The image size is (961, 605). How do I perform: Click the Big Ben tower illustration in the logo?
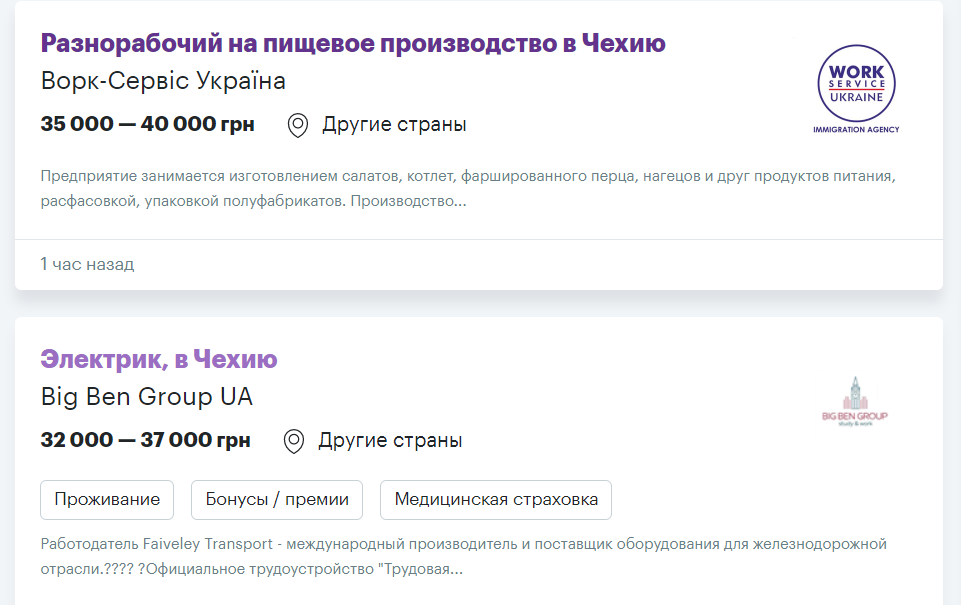pos(854,392)
